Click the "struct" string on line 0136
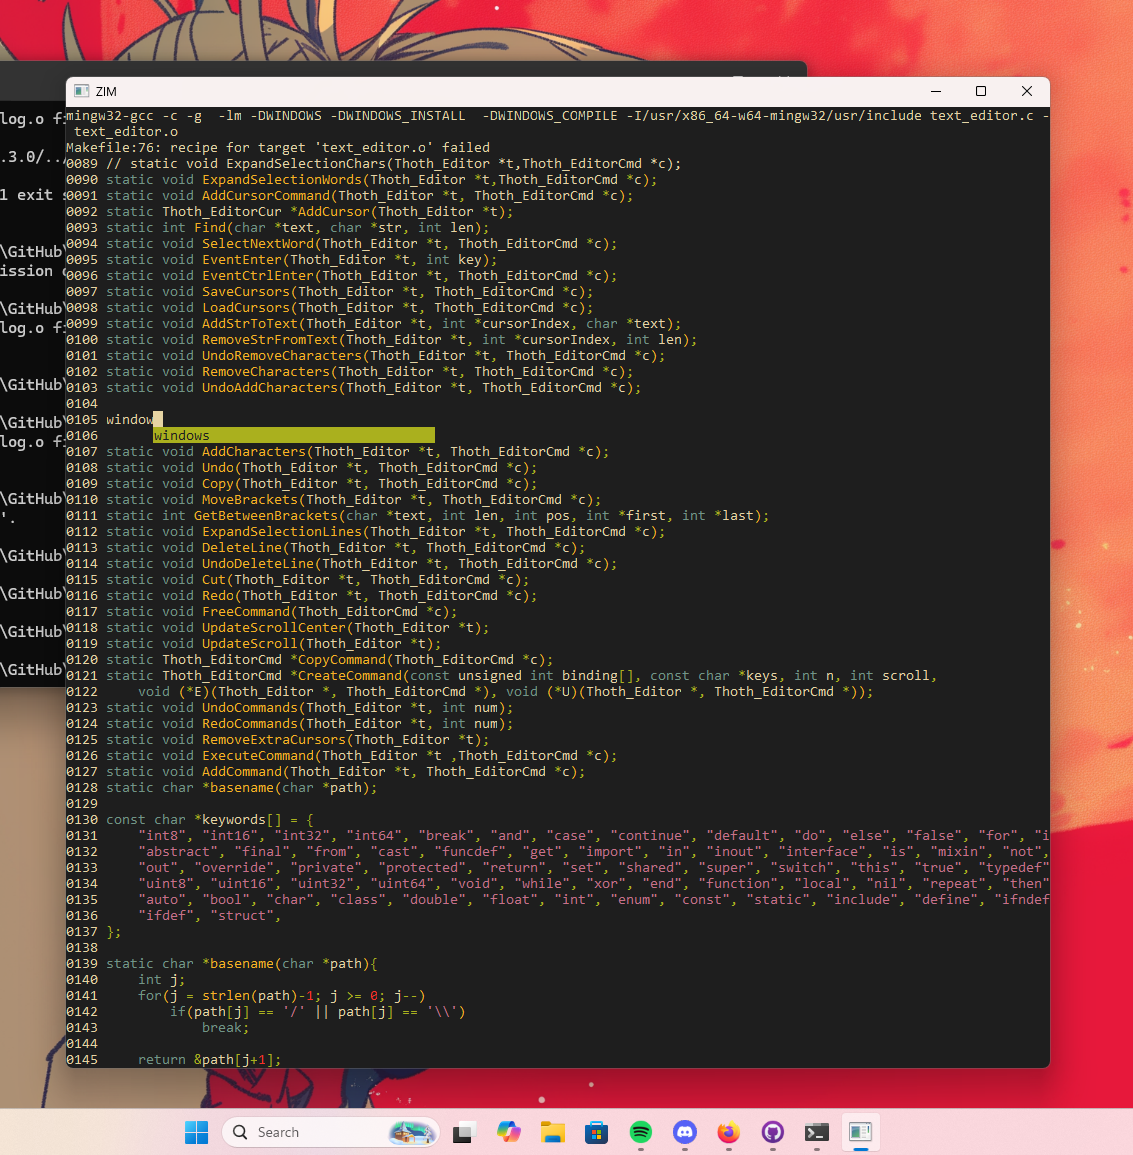Viewport: 1133px width, 1155px height. [242, 916]
